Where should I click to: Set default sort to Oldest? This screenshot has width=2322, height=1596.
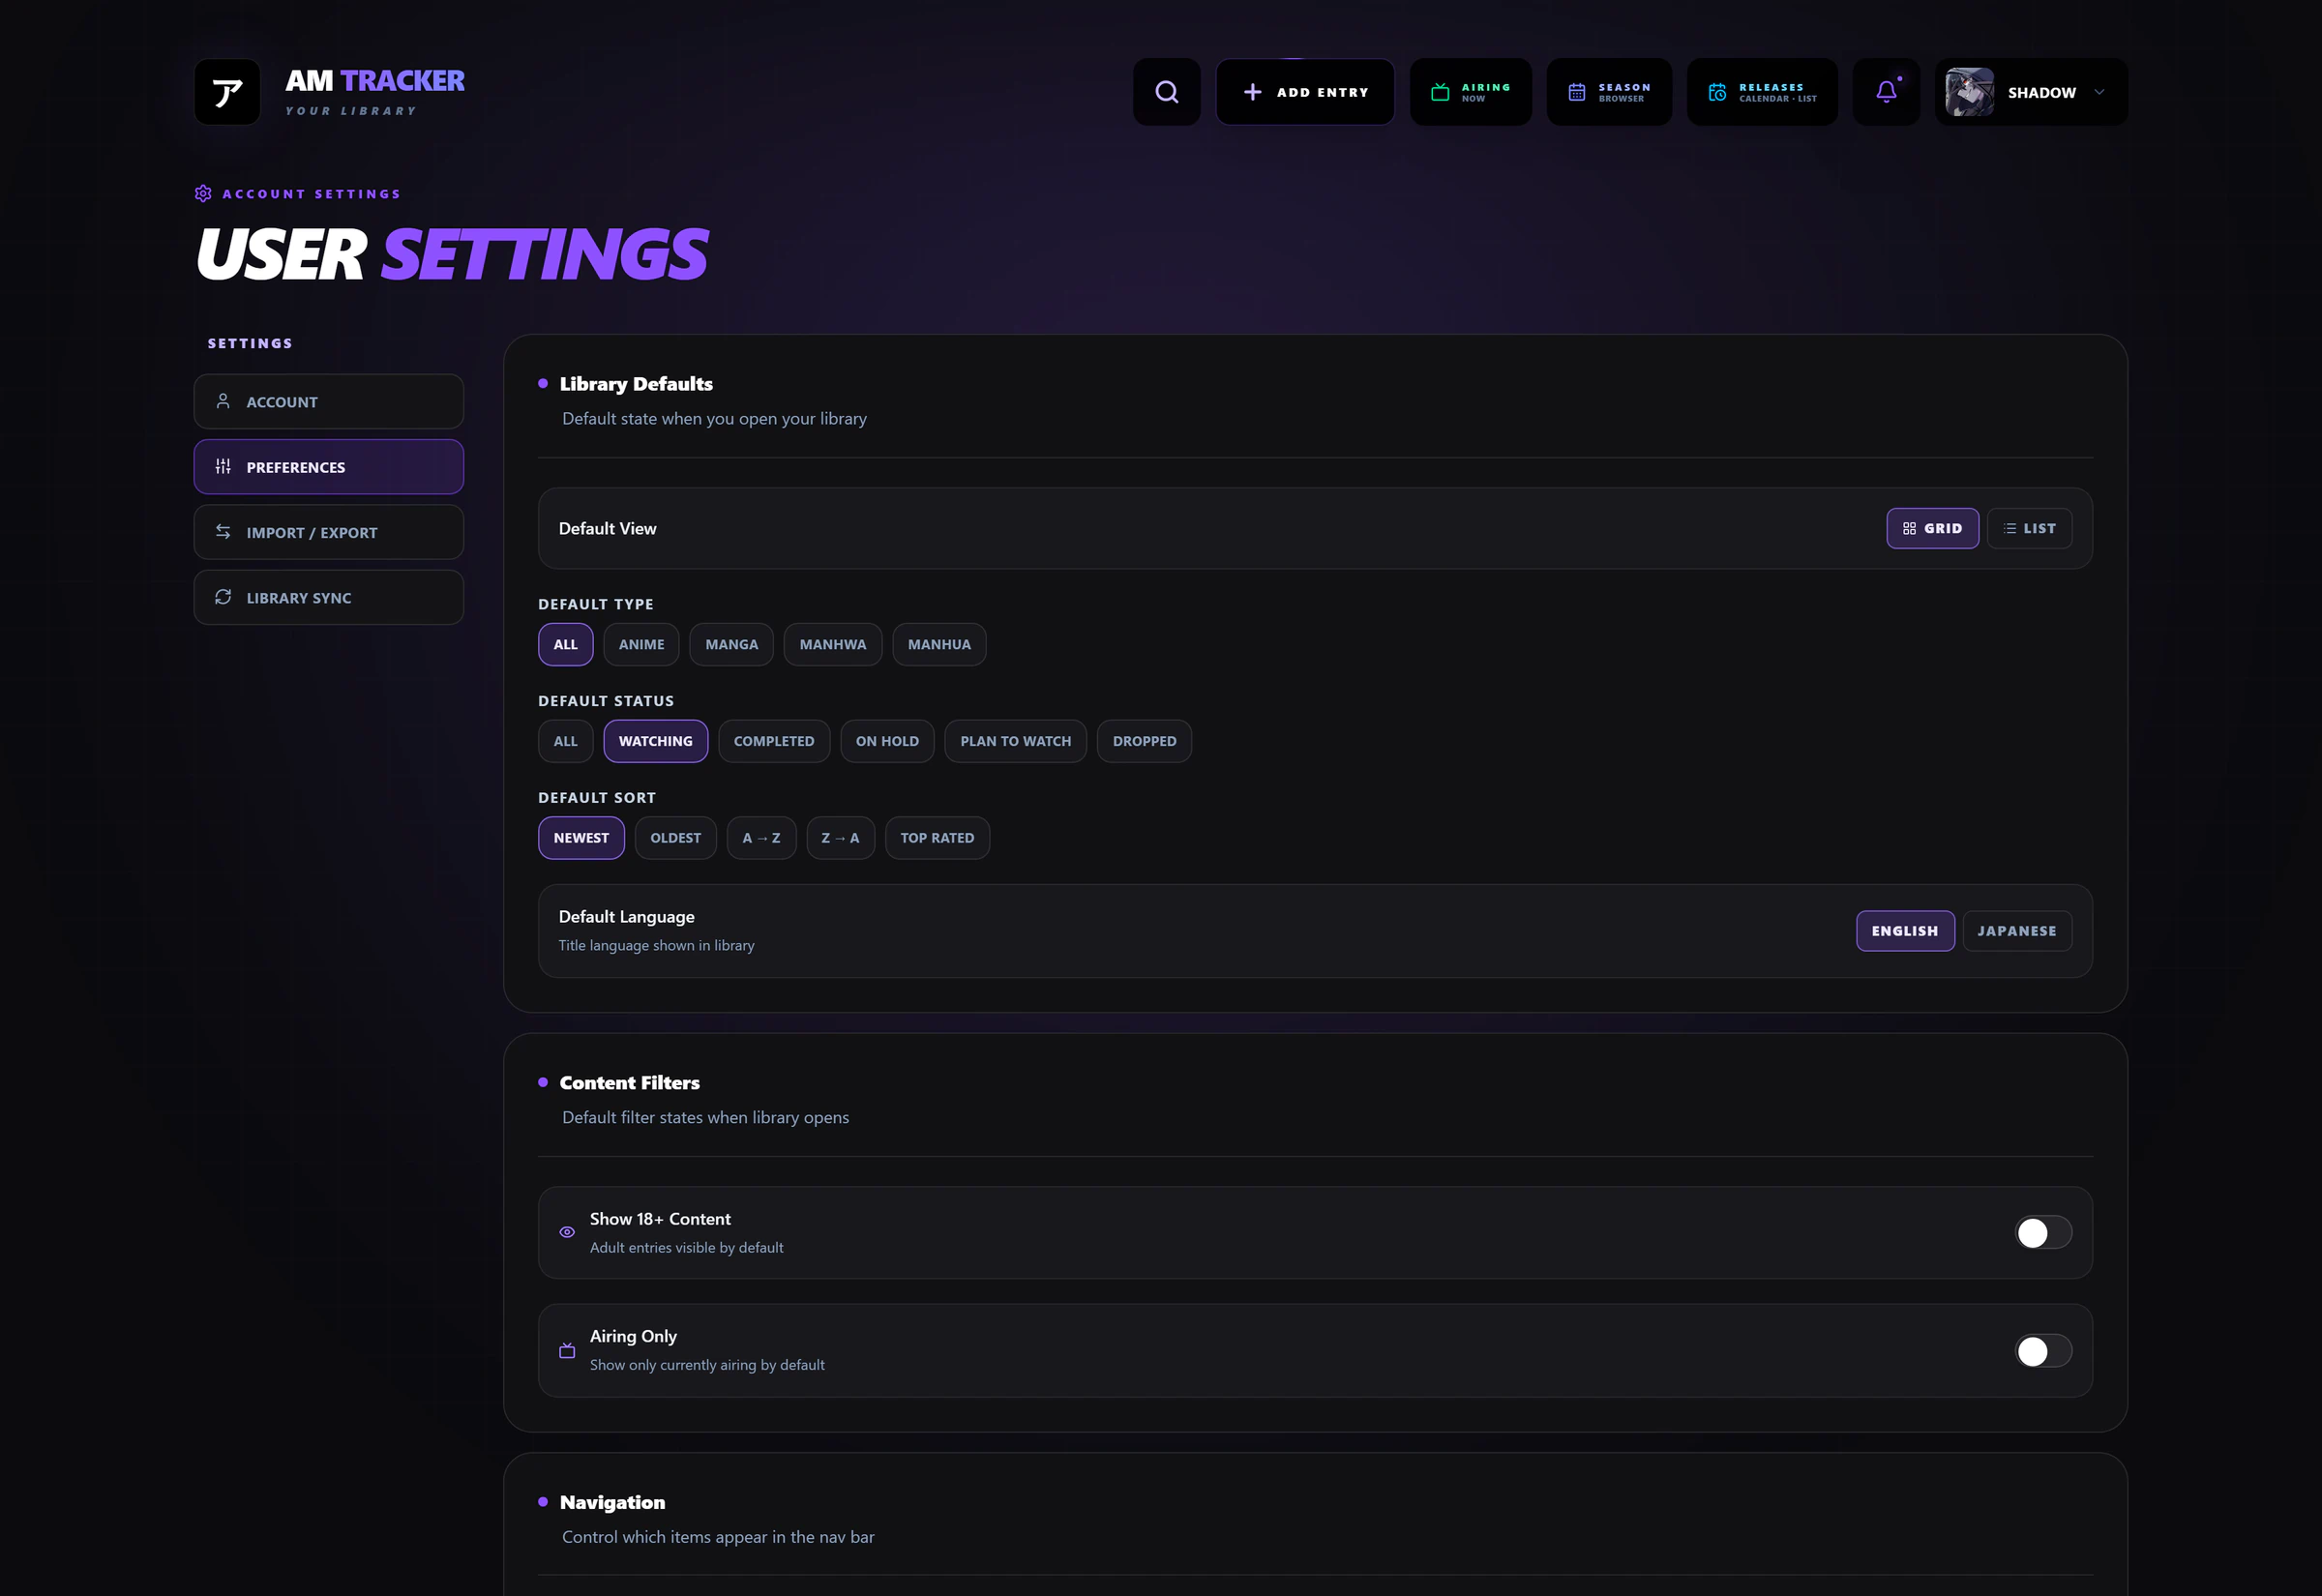(x=676, y=838)
